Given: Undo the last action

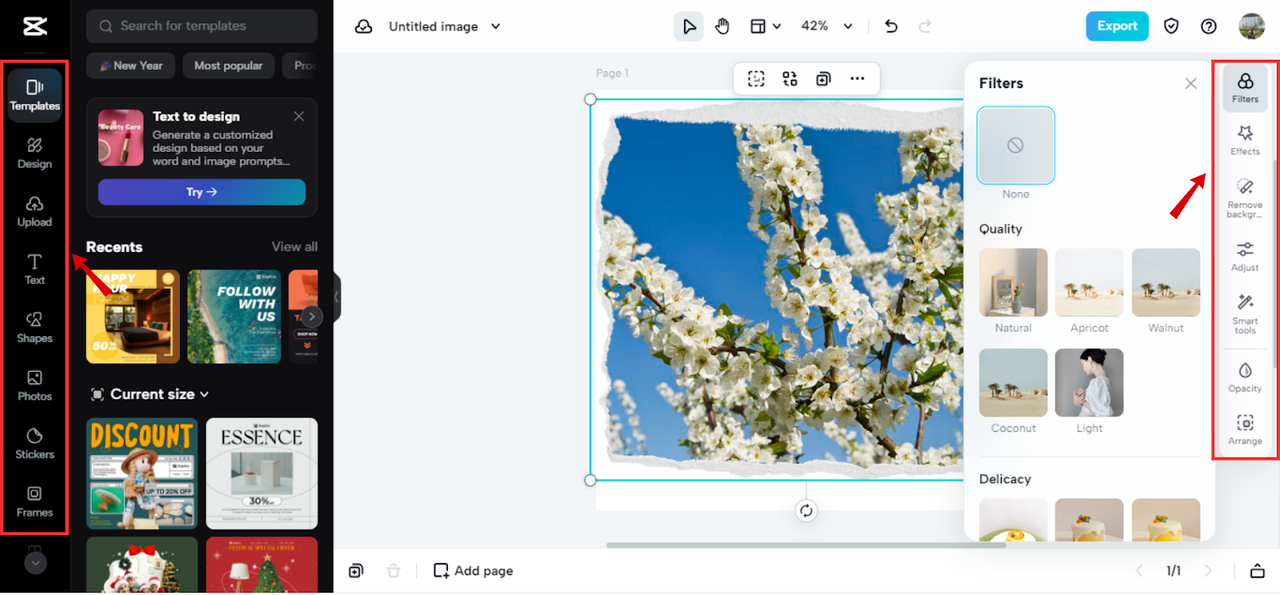Looking at the screenshot, I should coord(891,27).
